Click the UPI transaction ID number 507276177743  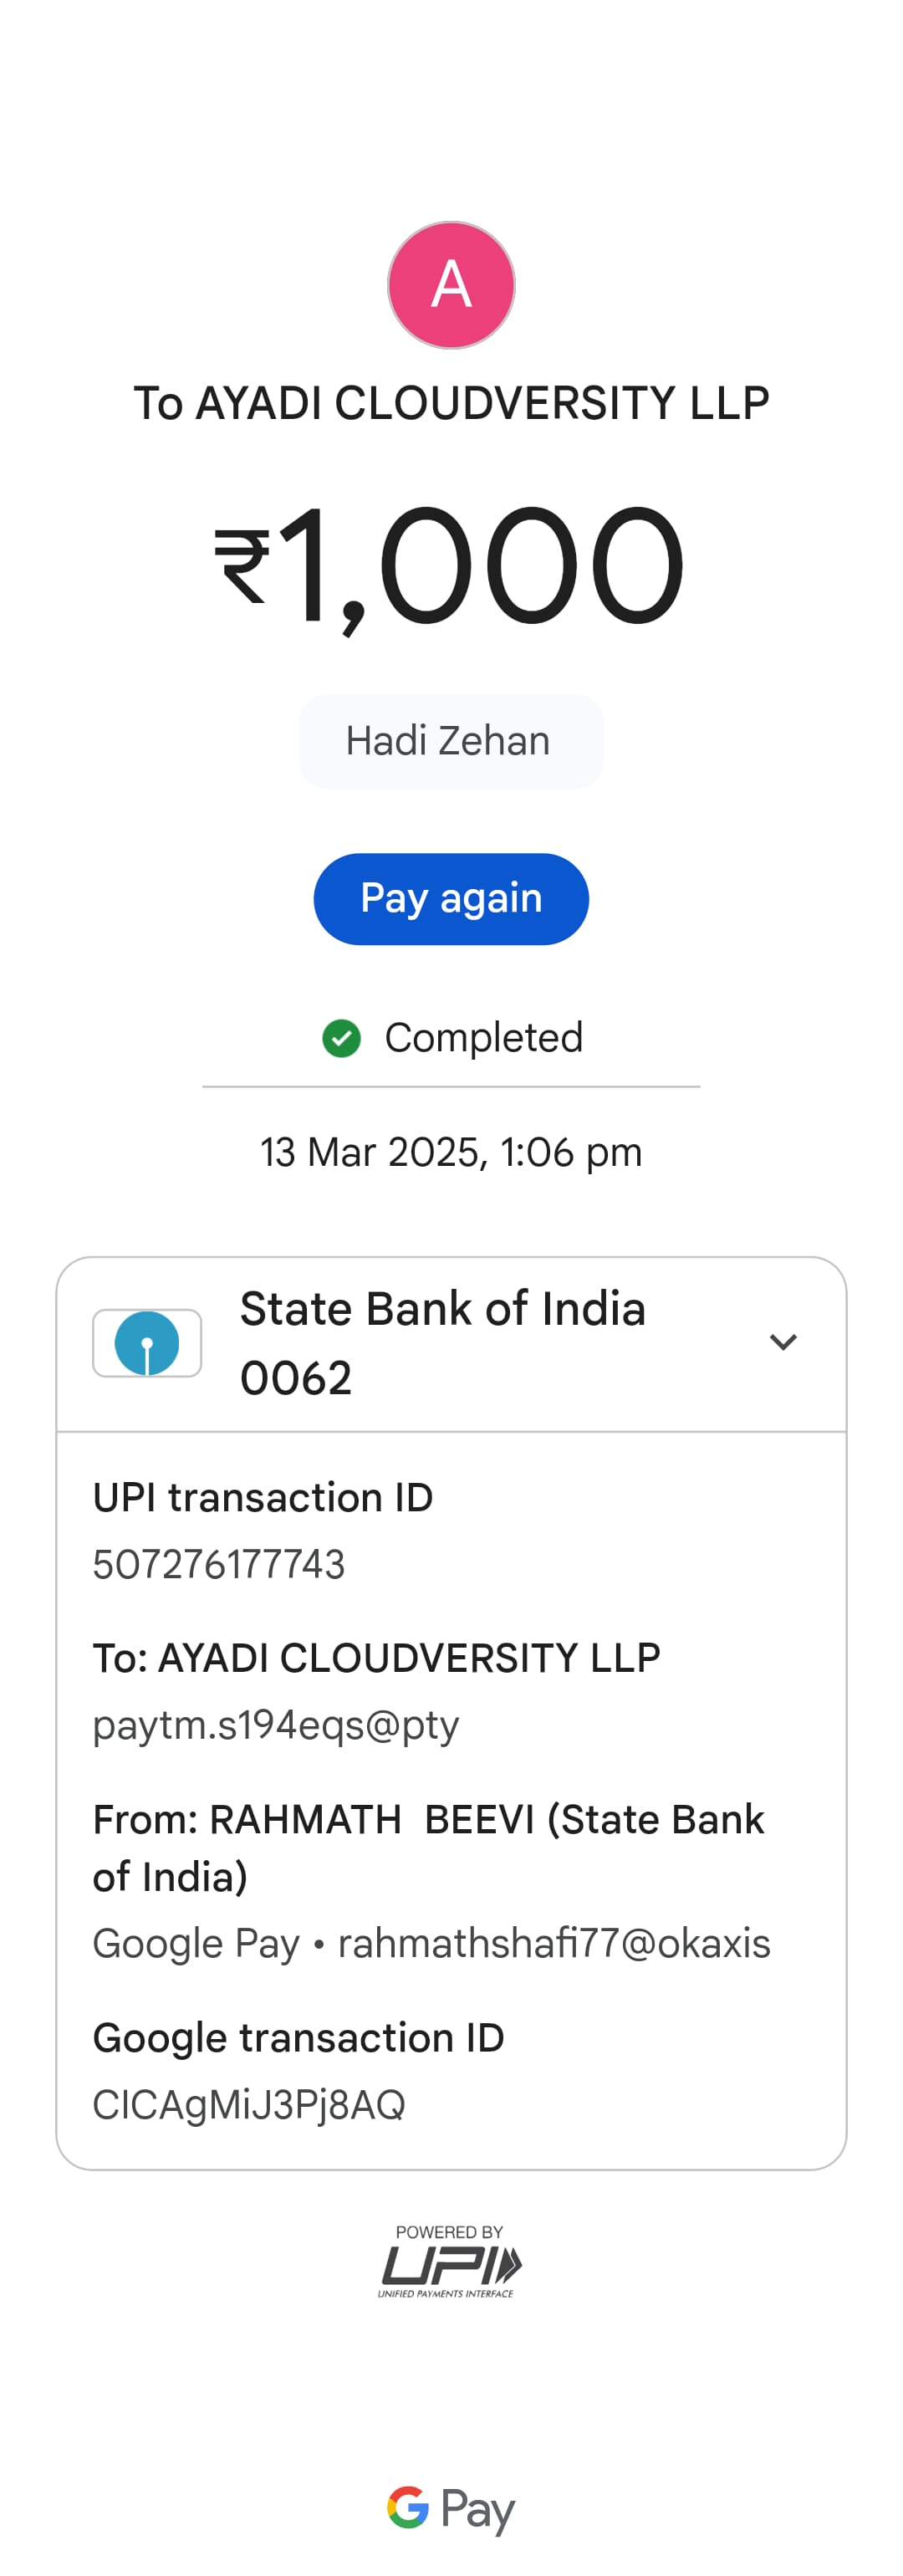pyautogui.click(x=219, y=1564)
